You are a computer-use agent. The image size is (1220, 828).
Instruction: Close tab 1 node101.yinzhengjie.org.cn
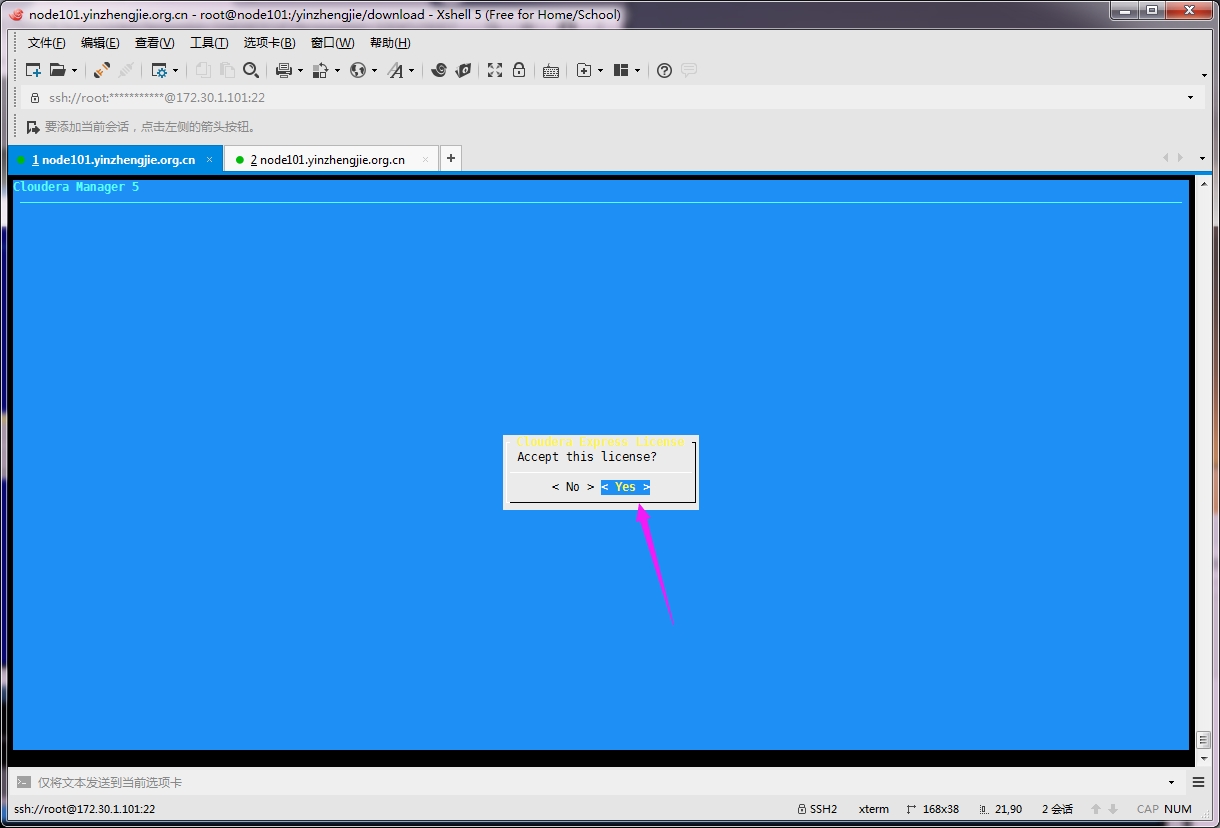tap(209, 160)
